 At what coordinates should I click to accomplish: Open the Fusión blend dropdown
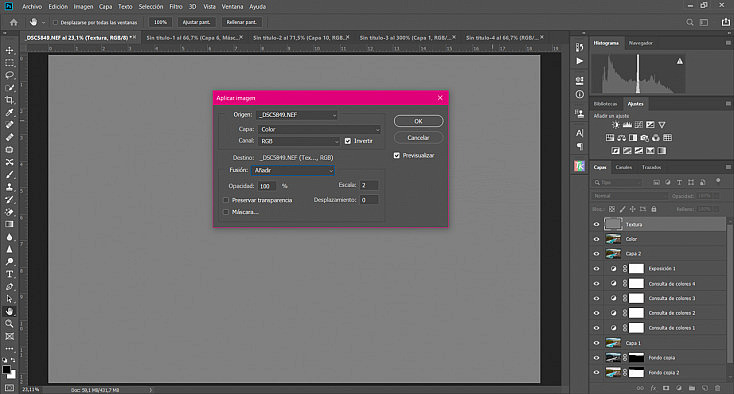[293, 170]
